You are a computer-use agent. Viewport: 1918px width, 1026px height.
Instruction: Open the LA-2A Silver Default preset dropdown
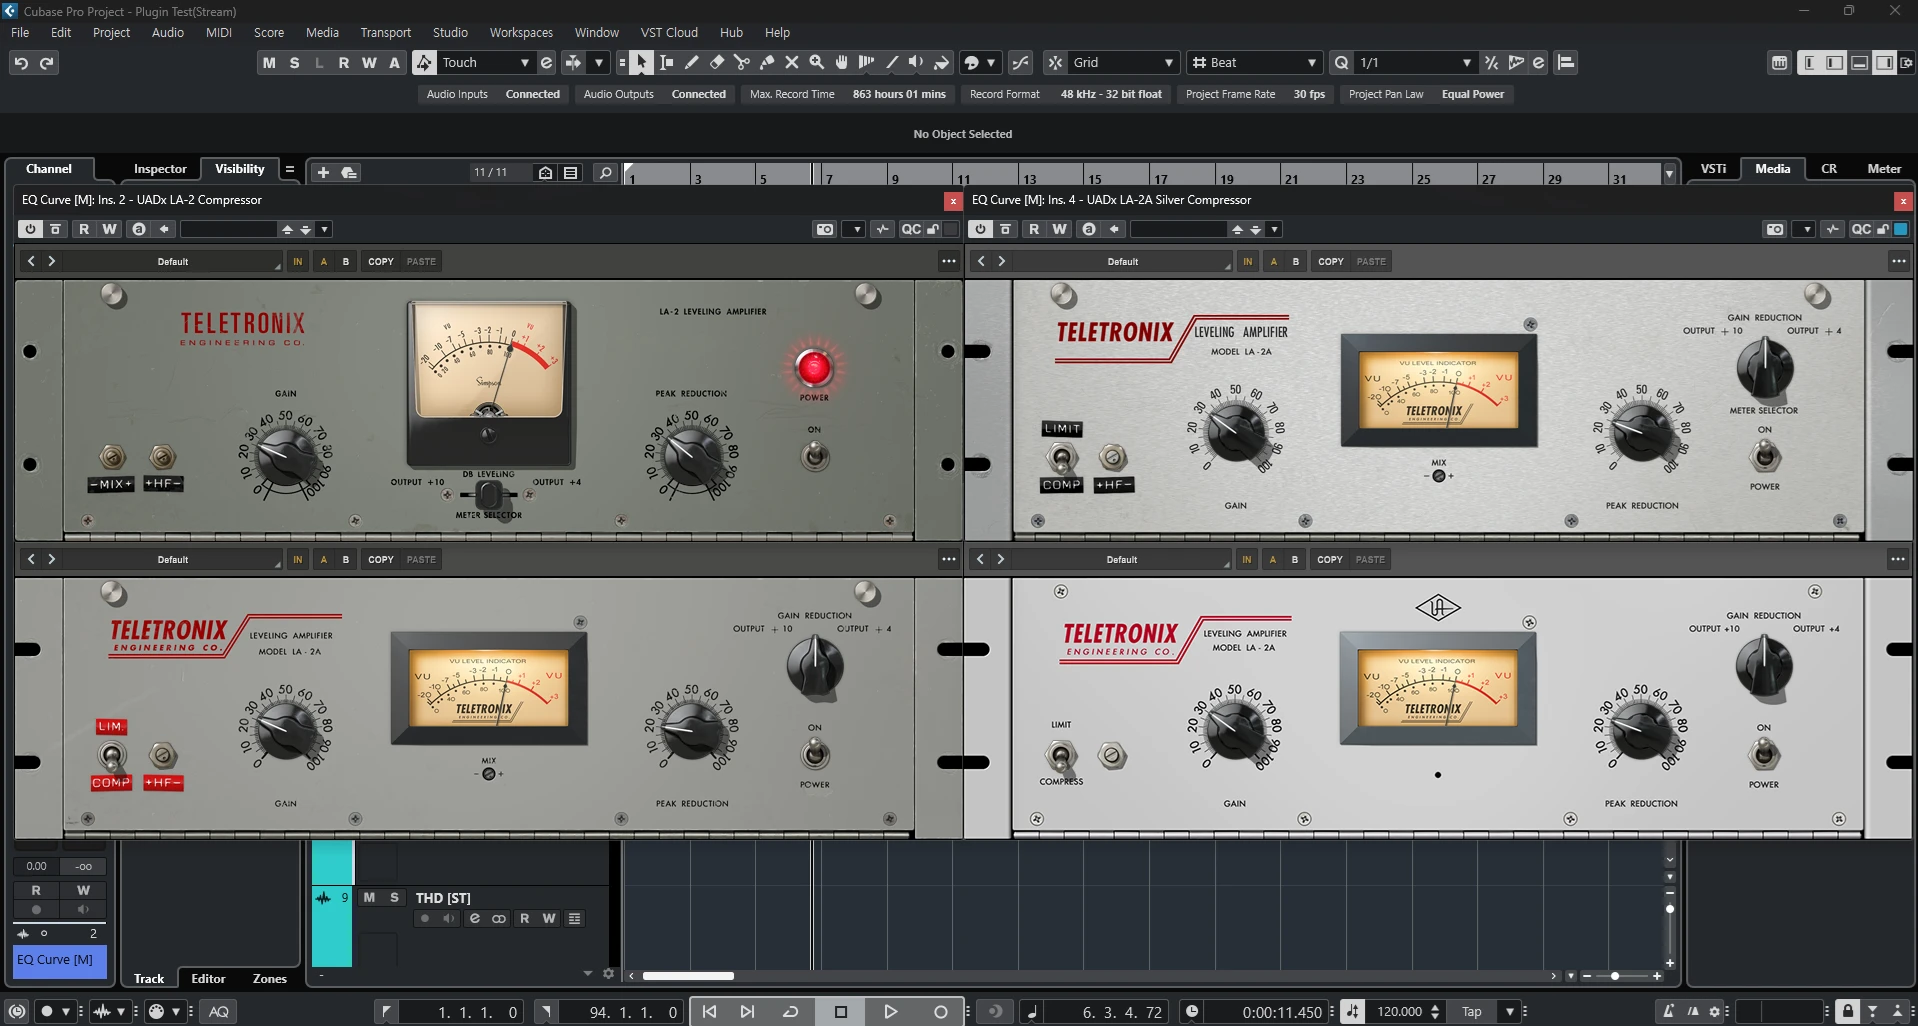tap(1123, 261)
